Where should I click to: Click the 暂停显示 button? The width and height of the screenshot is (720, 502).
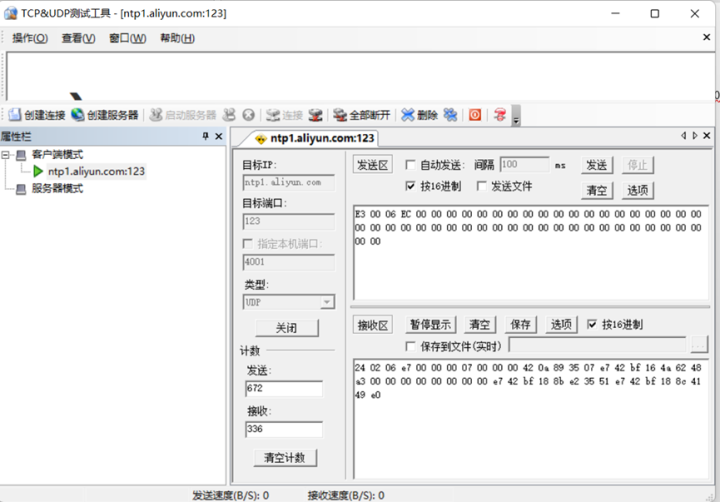(431, 325)
